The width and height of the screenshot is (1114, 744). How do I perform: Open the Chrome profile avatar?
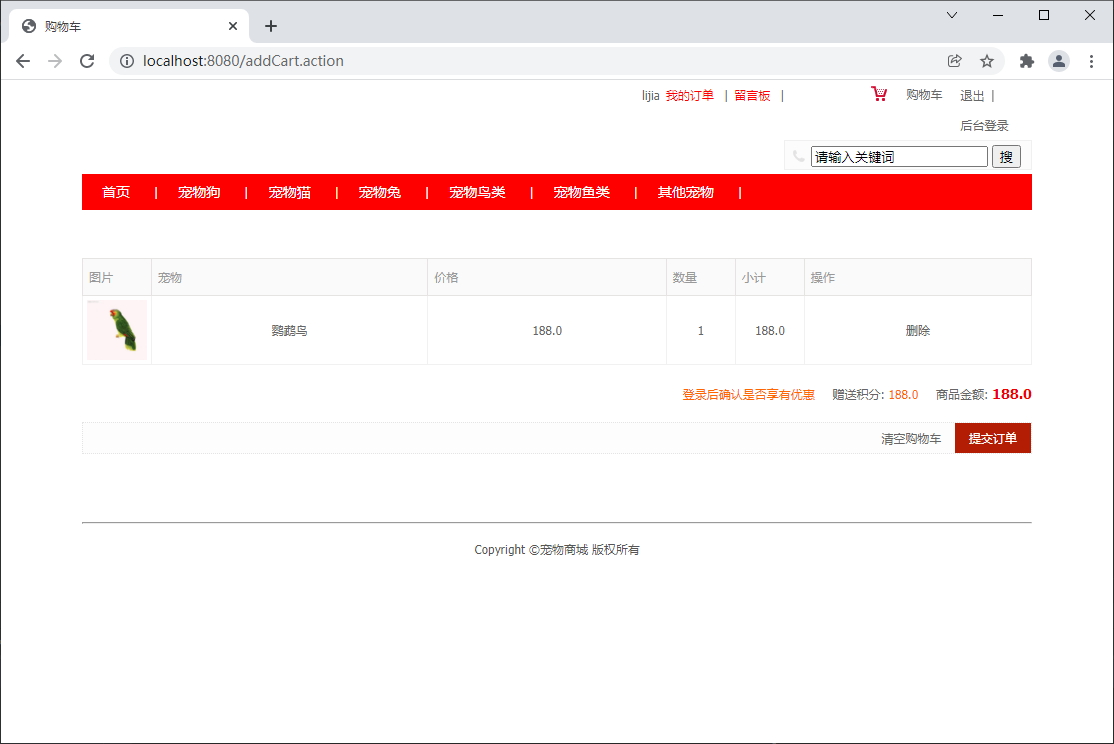(1059, 61)
